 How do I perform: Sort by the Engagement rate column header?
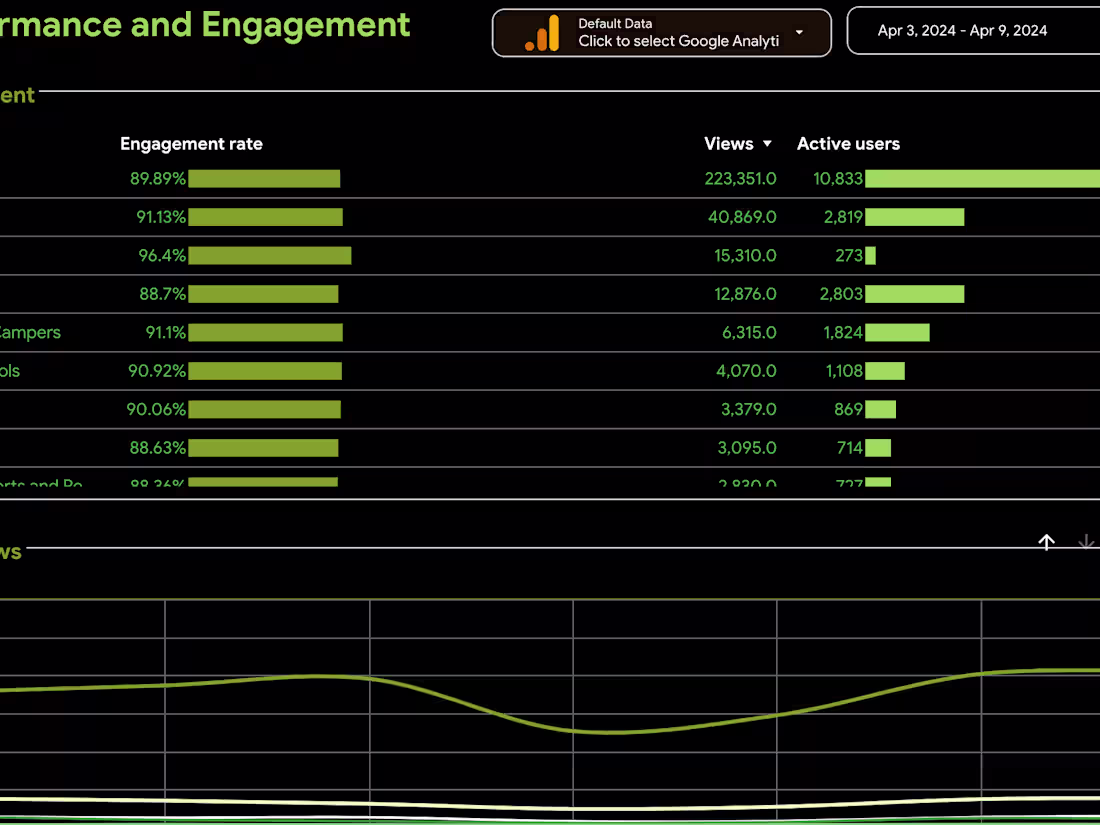[x=191, y=143]
